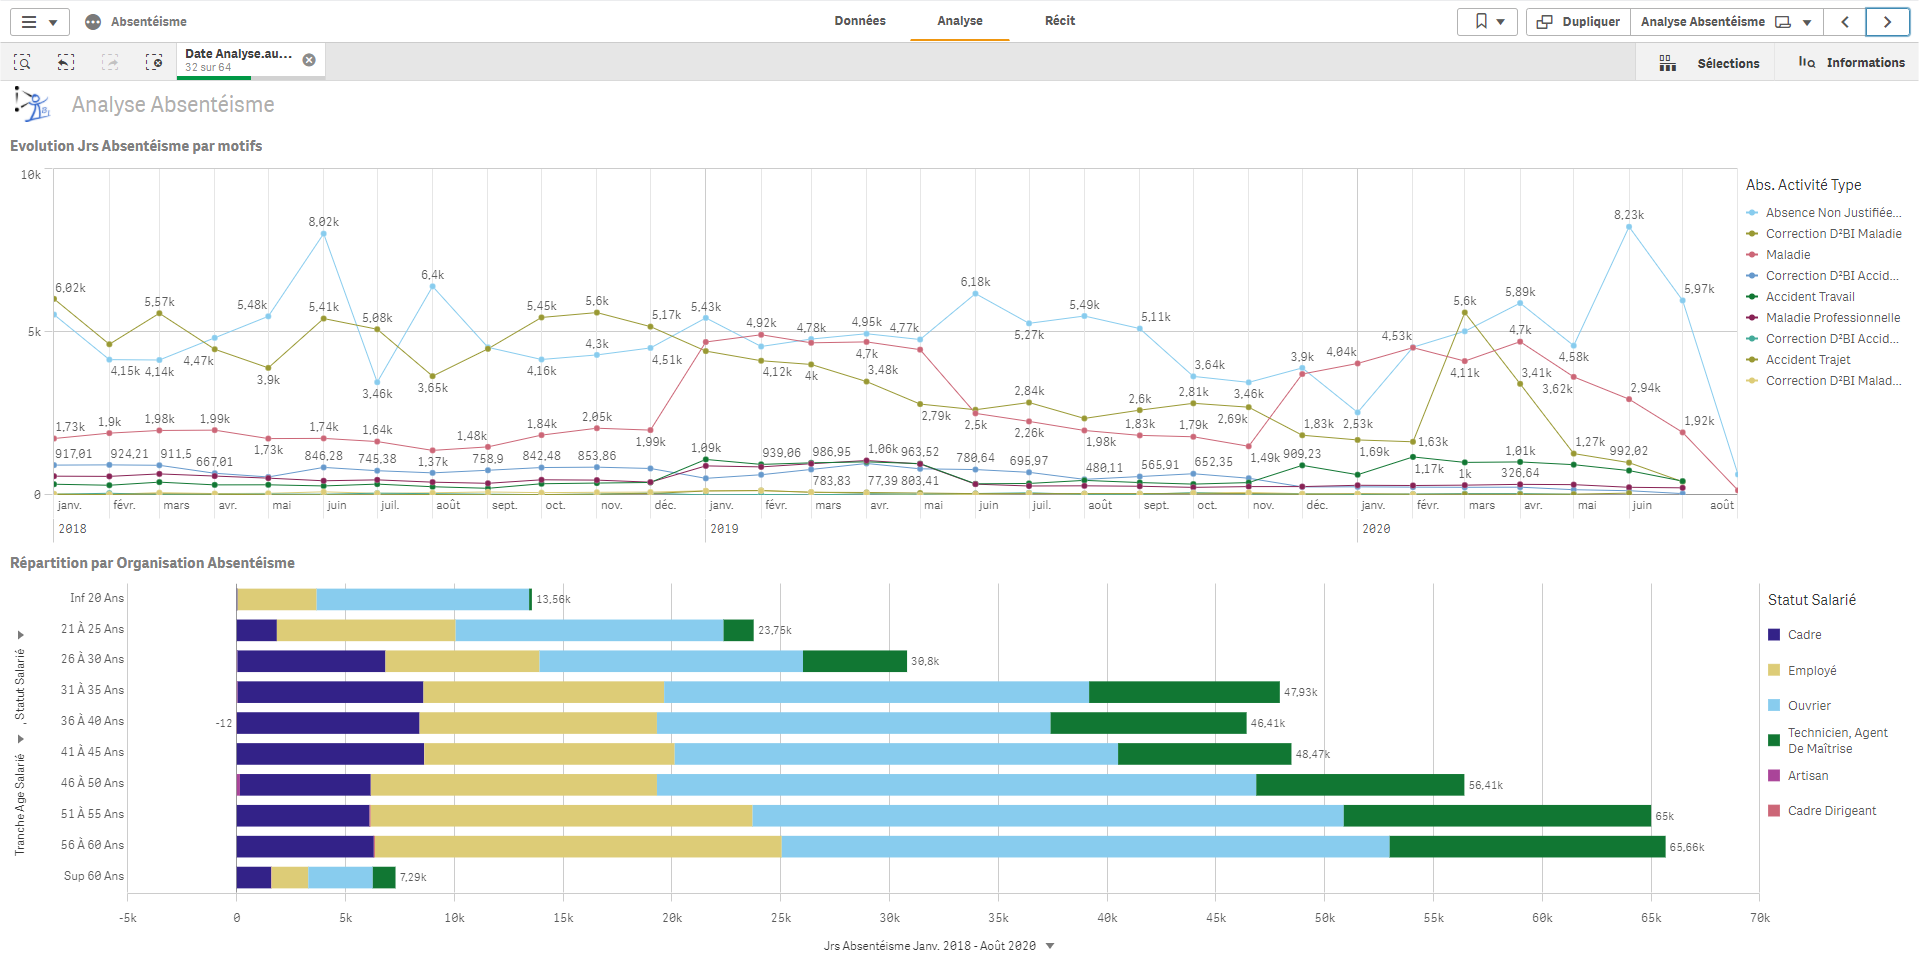Image resolution: width=1919 pixels, height=965 pixels.
Task: Toggle Ouvrier status in legend
Action: point(1808,706)
